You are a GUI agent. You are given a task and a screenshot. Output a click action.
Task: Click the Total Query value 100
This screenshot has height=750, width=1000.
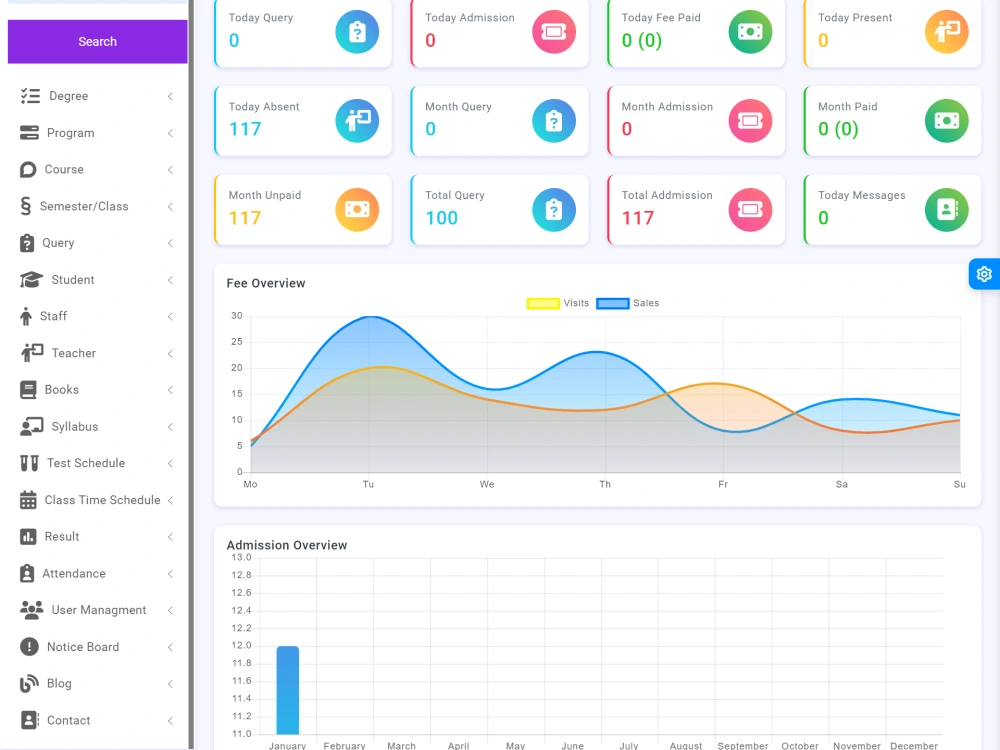click(x=441, y=218)
